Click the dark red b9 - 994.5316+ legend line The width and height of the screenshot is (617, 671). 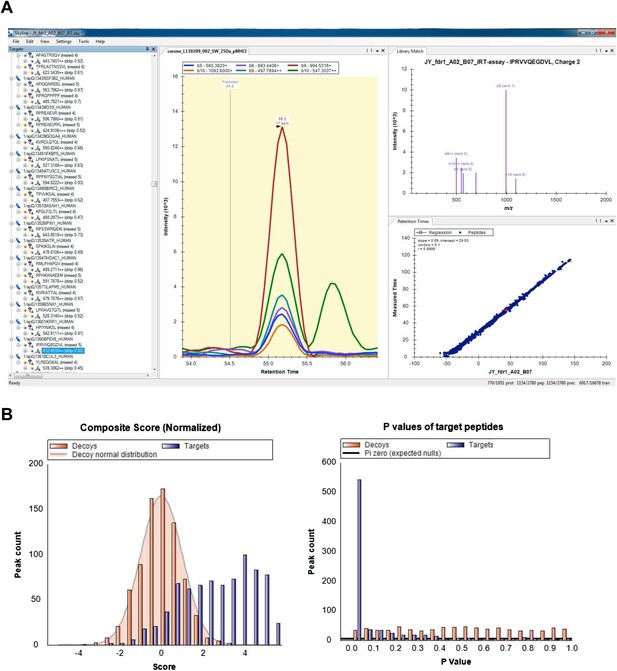tap(294, 65)
